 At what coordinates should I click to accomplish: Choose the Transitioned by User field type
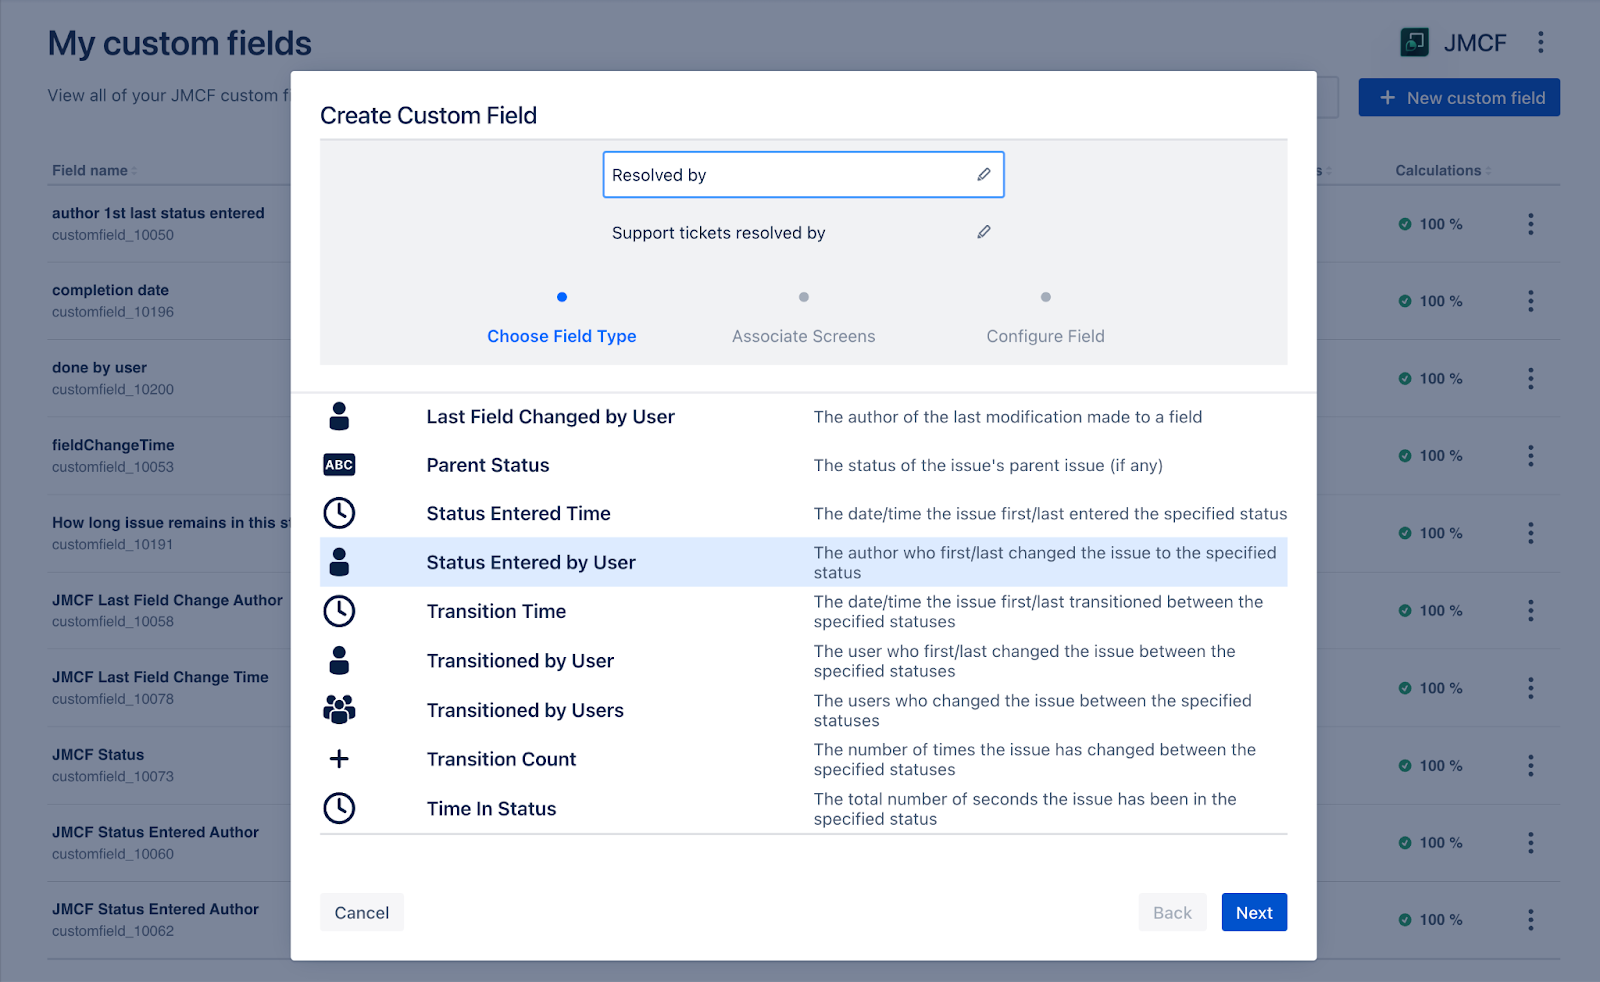tap(804, 660)
